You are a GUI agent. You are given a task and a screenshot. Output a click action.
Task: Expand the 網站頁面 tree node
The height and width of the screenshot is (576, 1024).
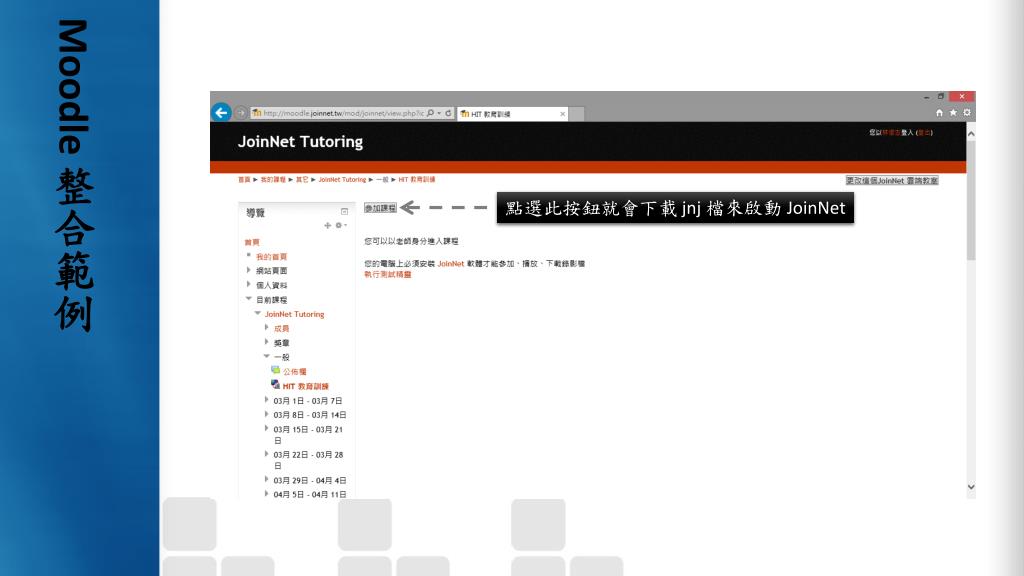[249, 270]
